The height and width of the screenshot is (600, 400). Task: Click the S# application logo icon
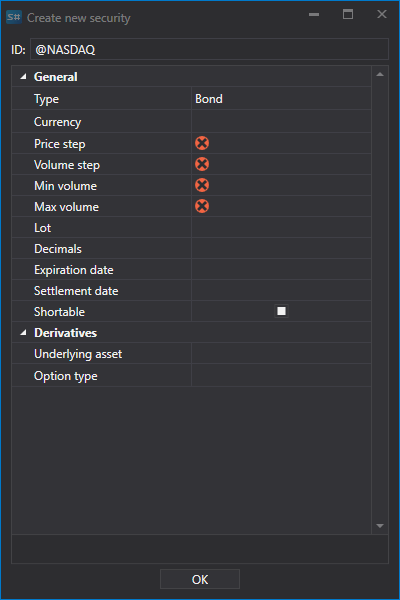14,17
